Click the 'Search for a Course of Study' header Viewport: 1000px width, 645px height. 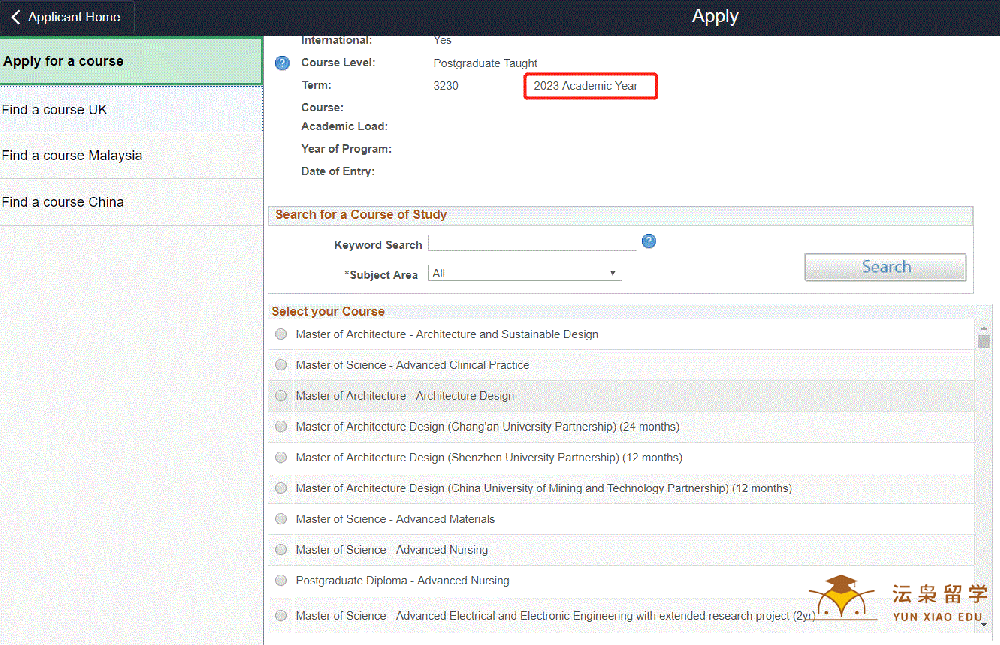(x=361, y=214)
